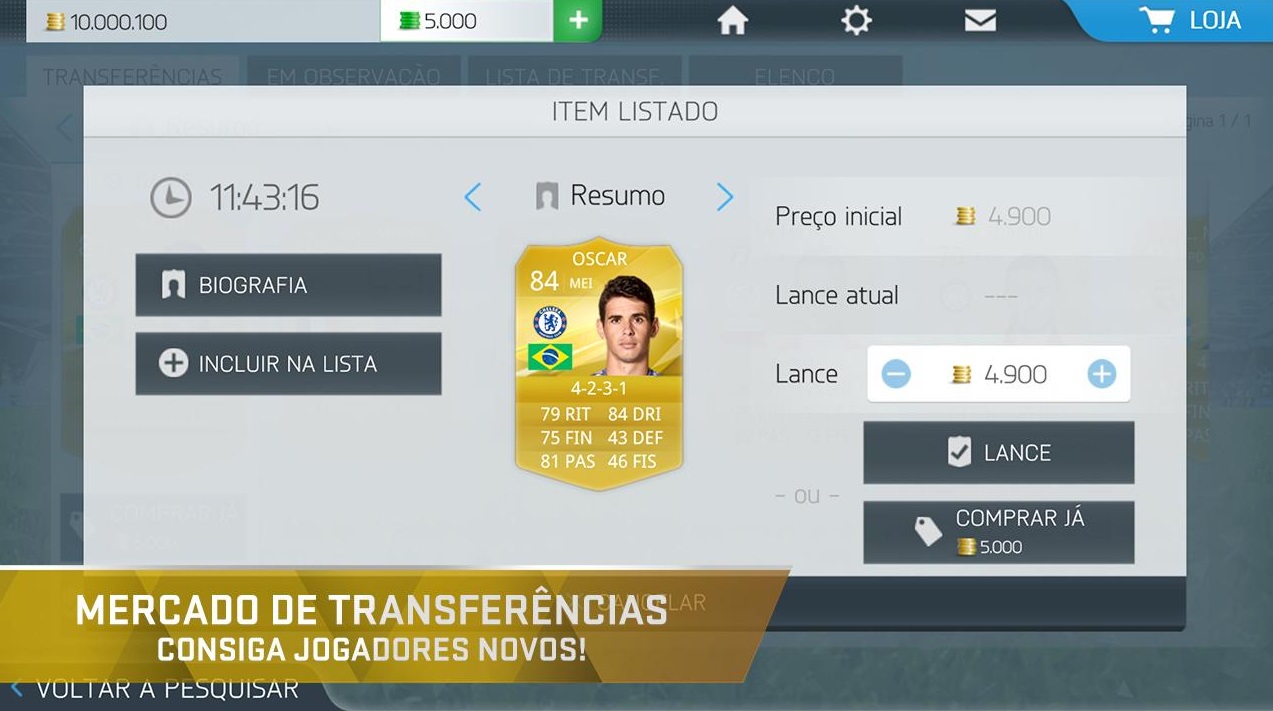The height and width of the screenshot is (711, 1273).
Task: Buy now with COMPRAR JÁ for 5.000
Action: [998, 532]
